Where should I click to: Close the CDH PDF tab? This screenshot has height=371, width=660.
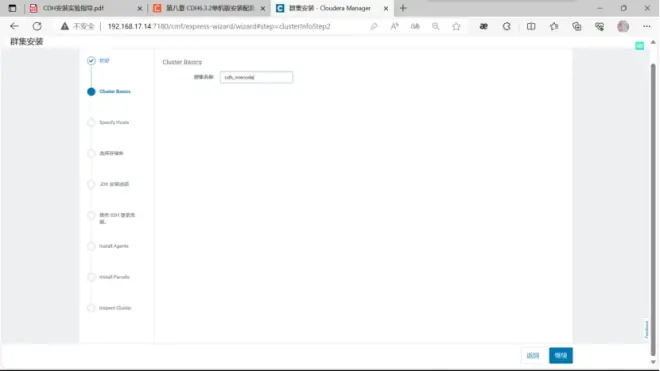[x=140, y=8]
